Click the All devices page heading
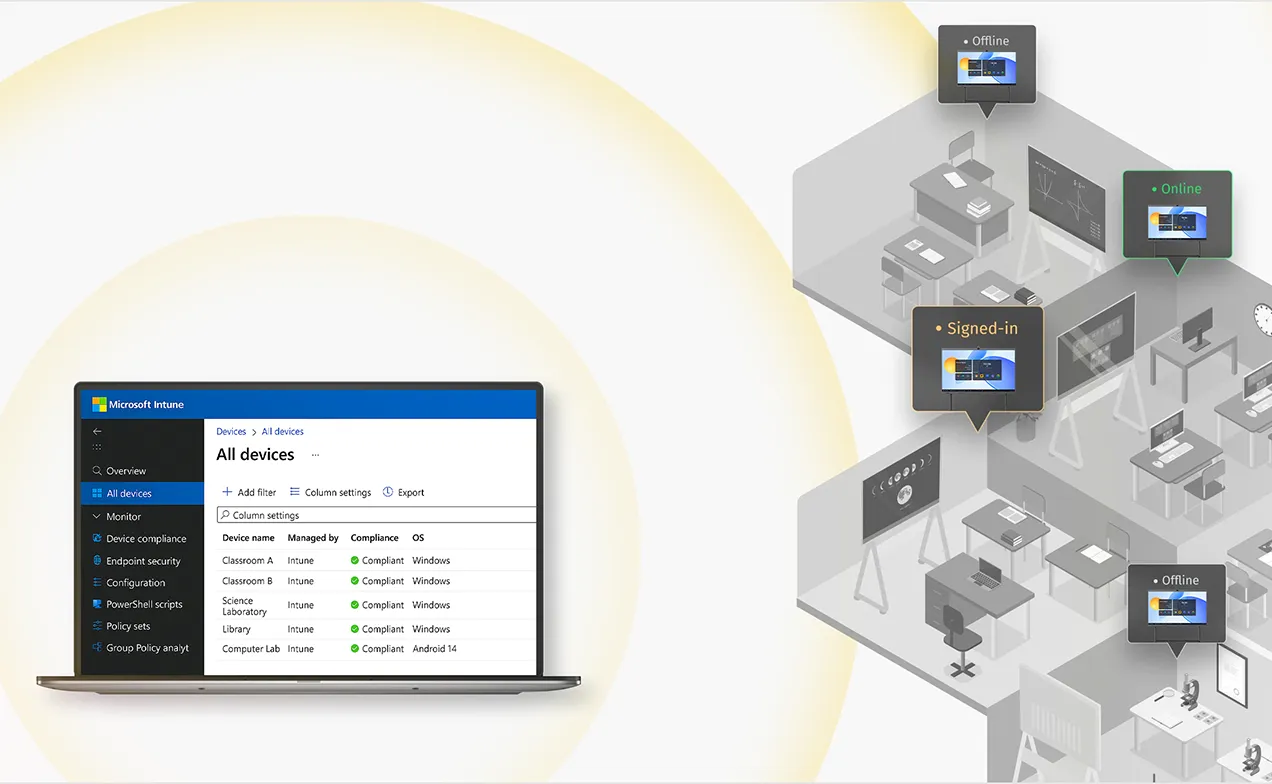Viewport: 1272px width, 784px height. click(x=255, y=455)
